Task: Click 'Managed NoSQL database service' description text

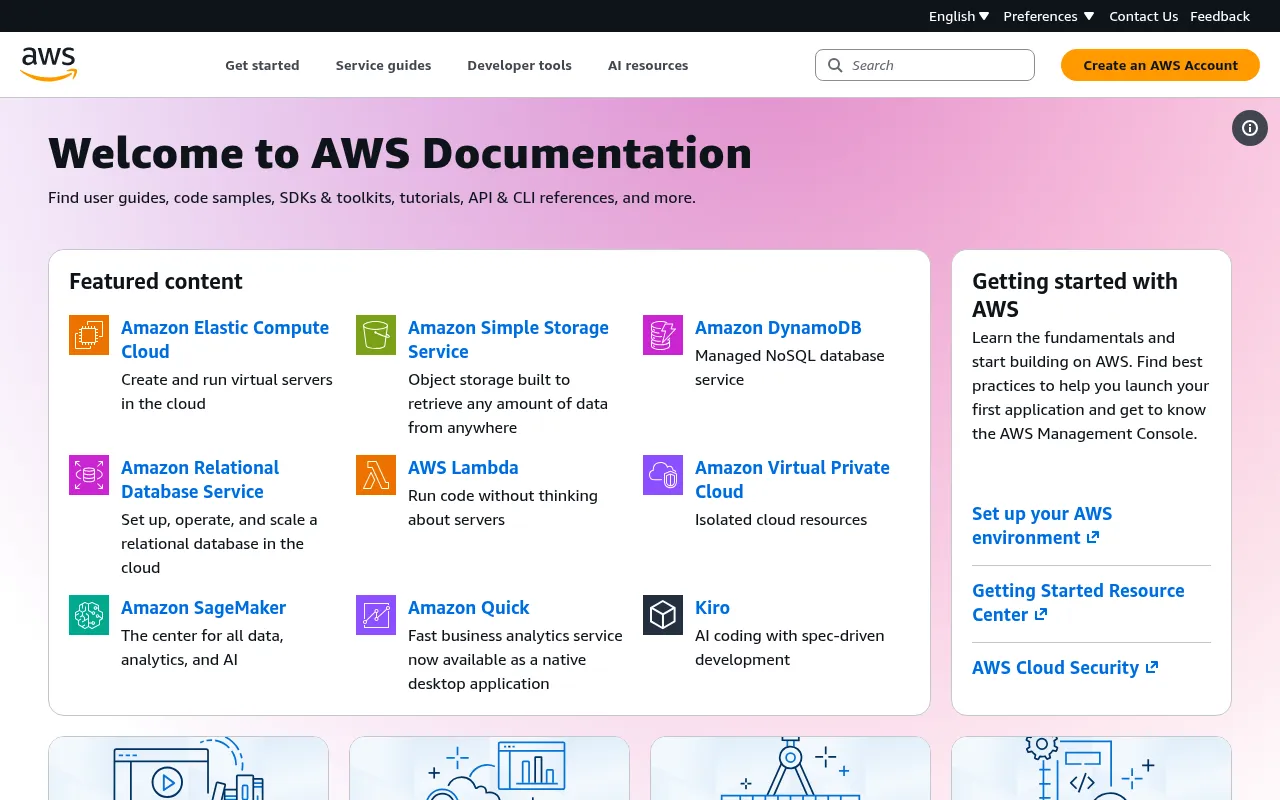Action: 790,367
